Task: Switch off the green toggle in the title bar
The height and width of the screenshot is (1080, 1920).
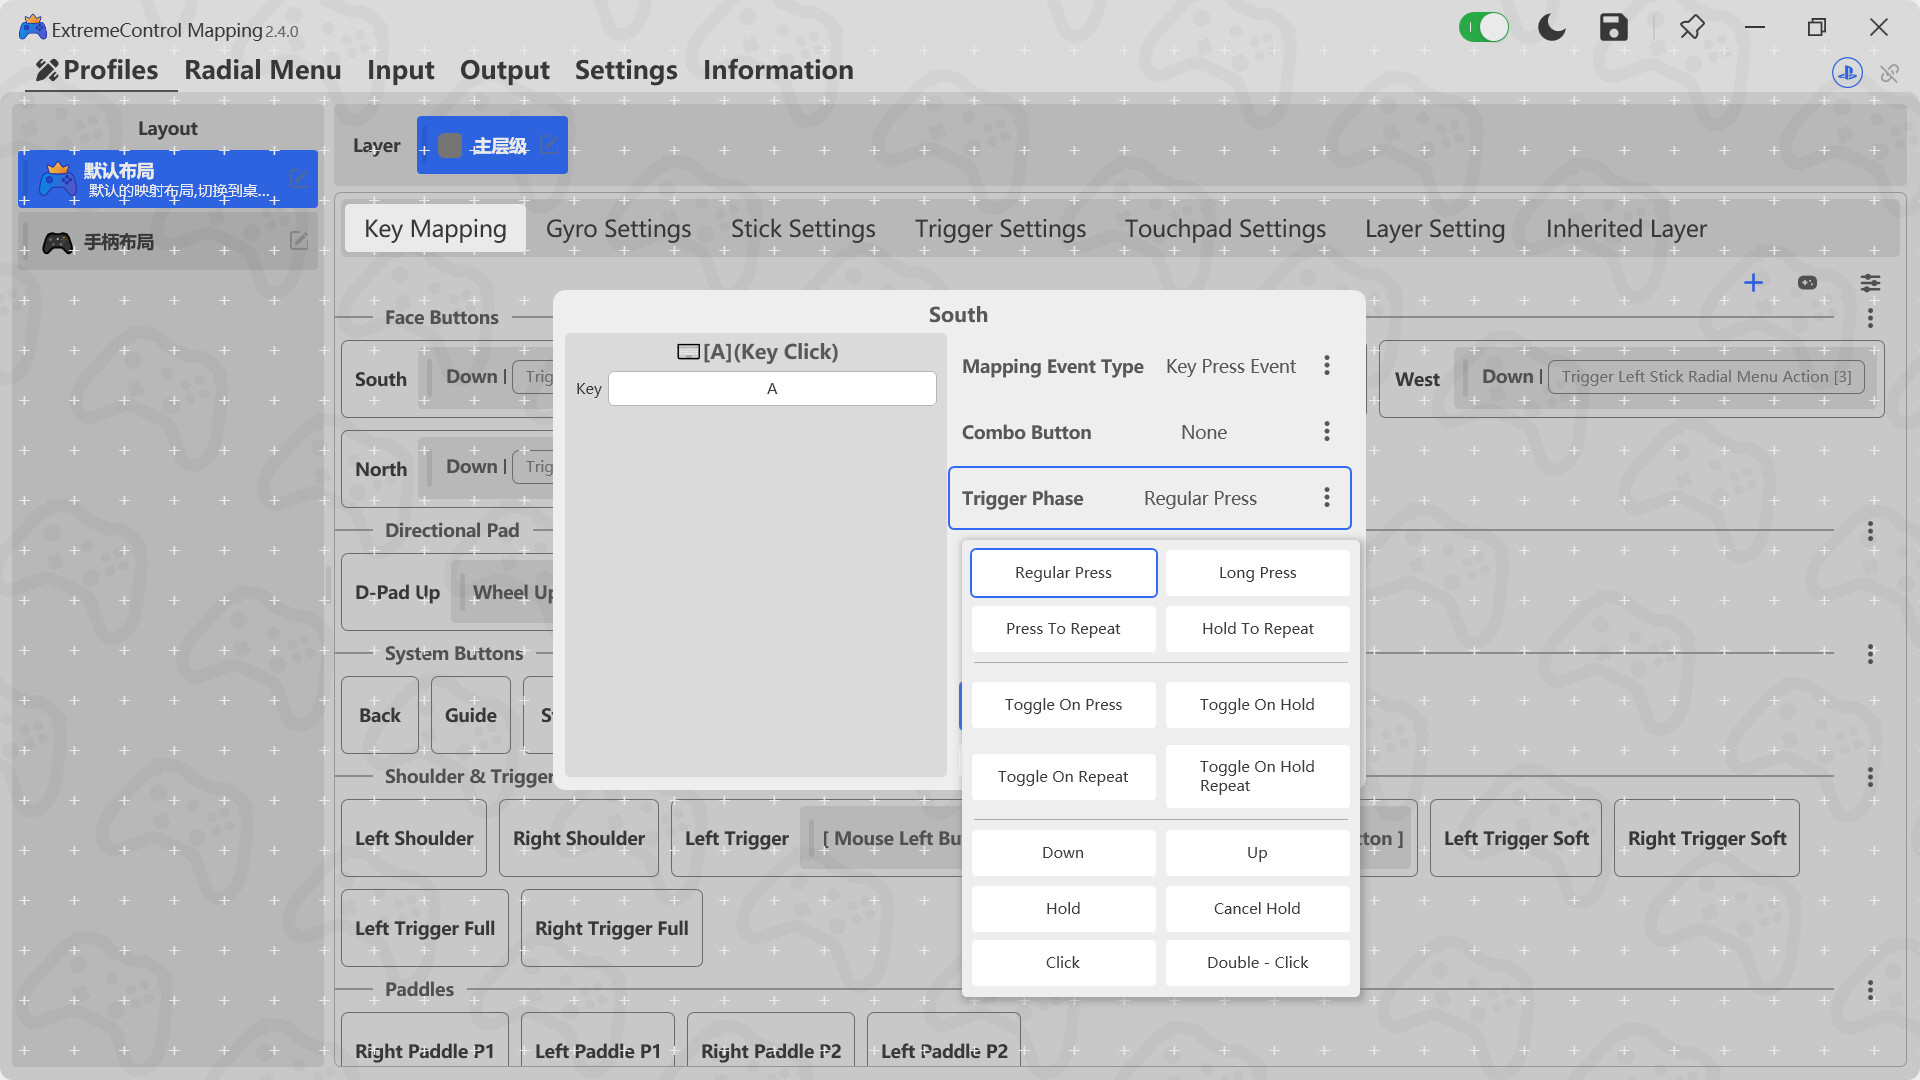Action: [x=1484, y=27]
